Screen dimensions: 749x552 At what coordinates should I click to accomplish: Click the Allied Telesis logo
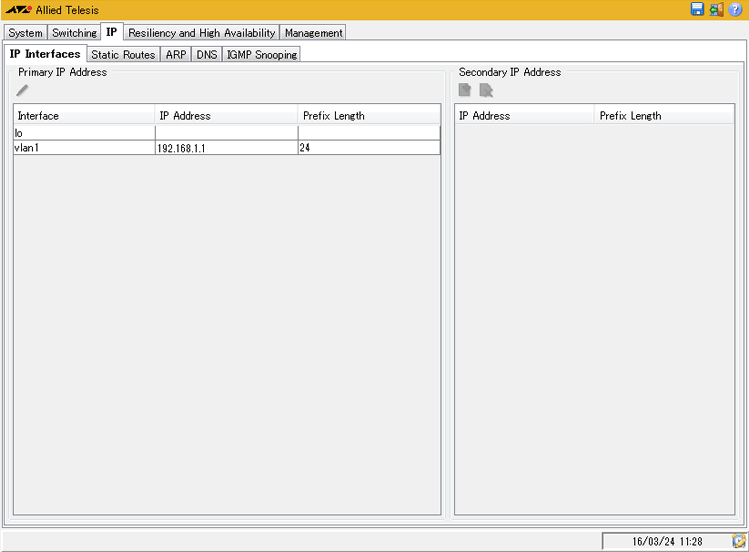tap(17, 10)
